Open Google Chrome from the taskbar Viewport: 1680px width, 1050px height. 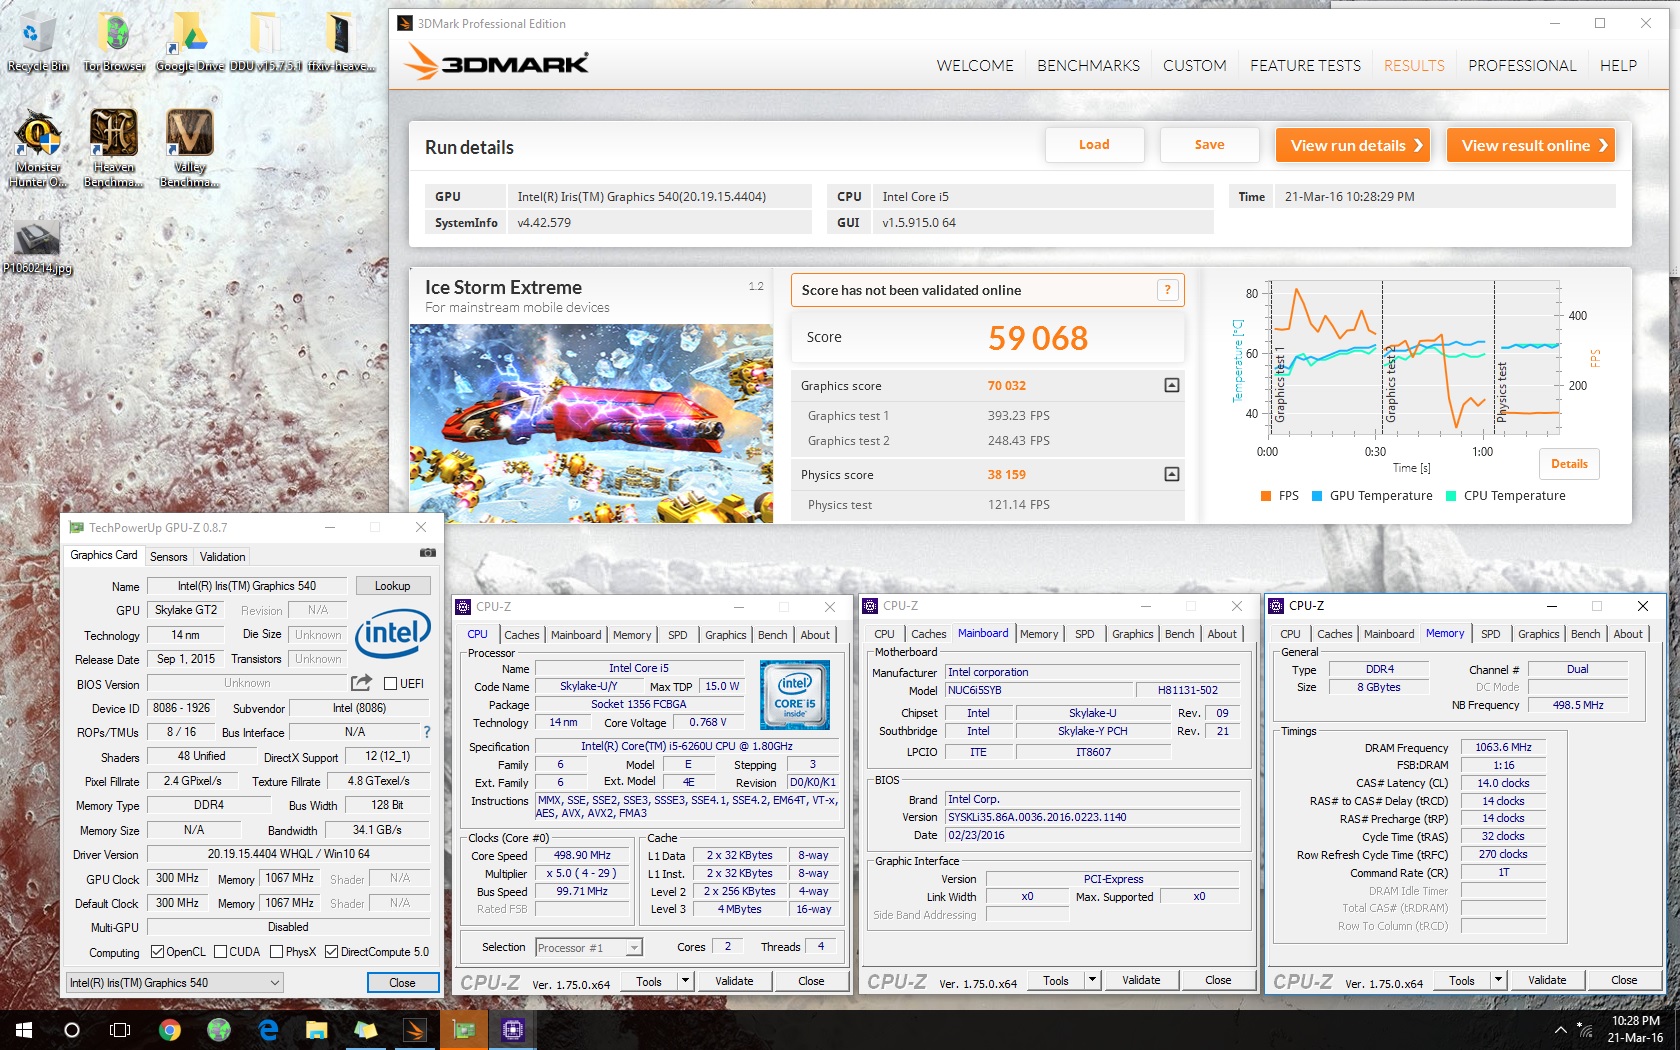point(170,1029)
